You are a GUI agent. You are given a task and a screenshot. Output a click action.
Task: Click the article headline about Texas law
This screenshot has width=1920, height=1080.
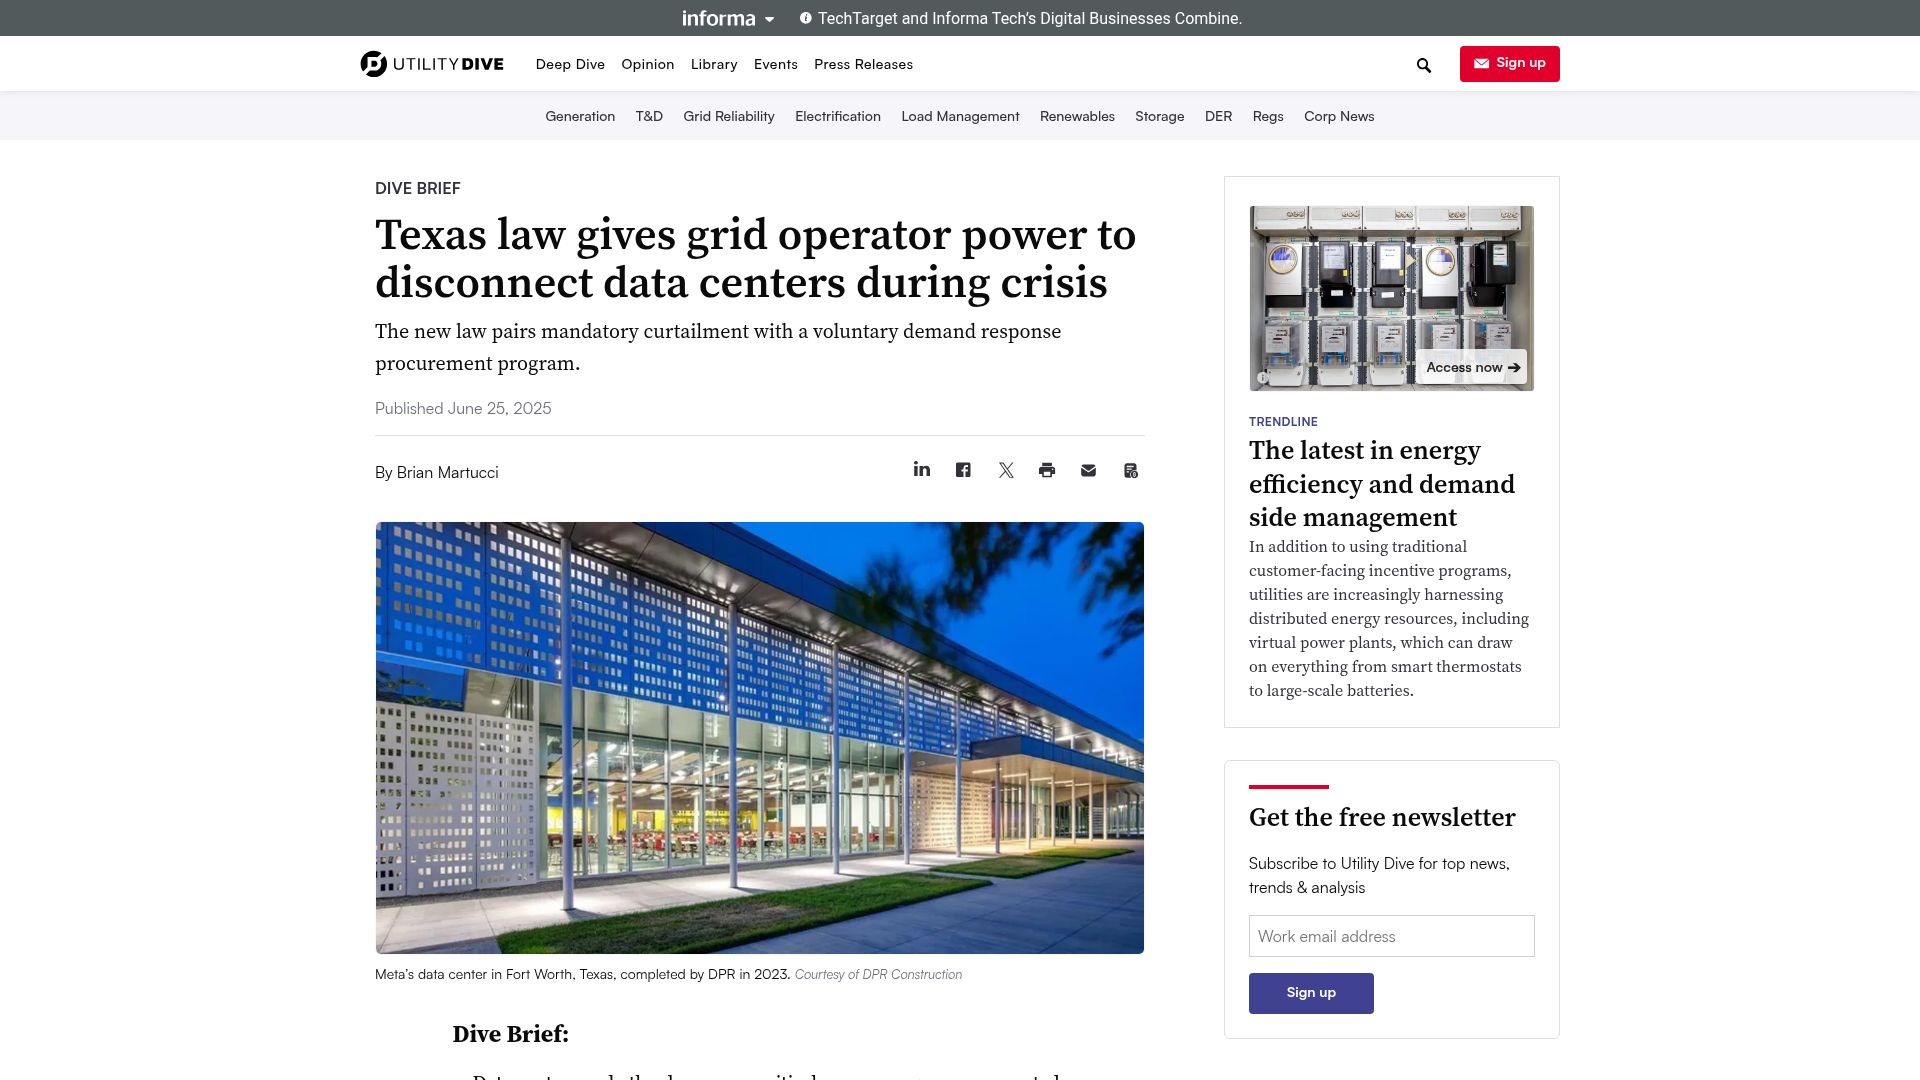[756, 258]
